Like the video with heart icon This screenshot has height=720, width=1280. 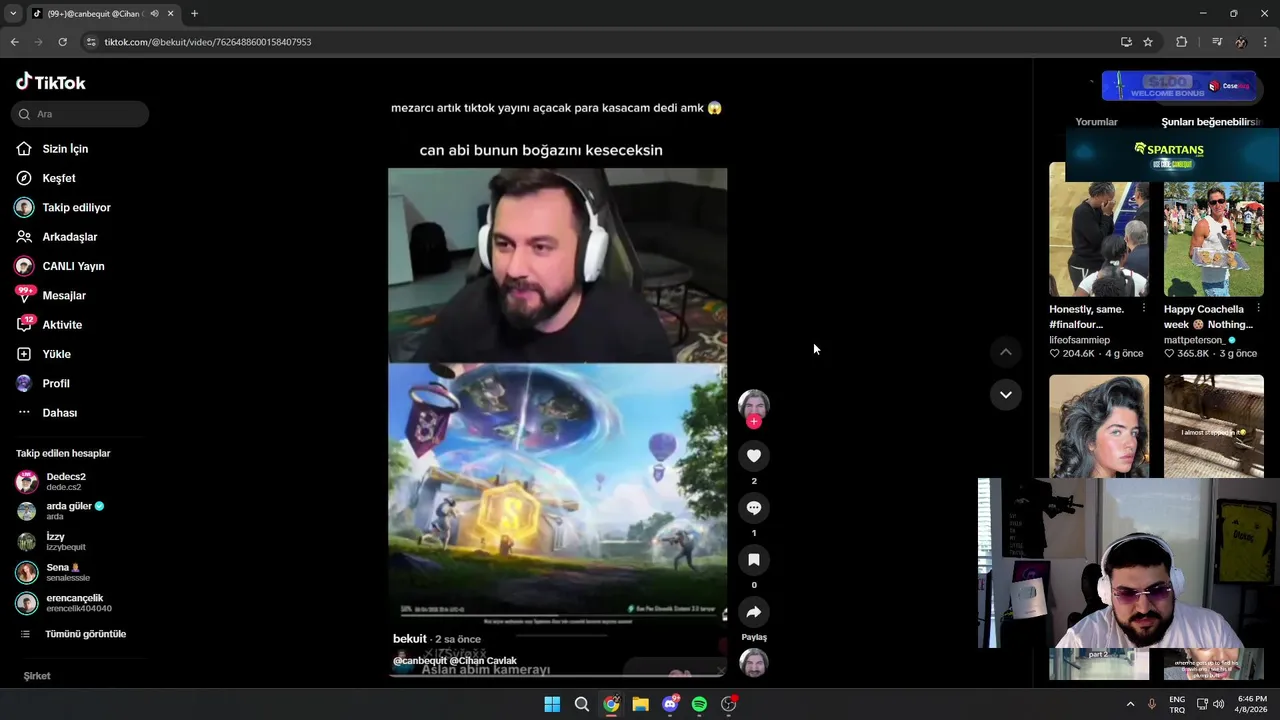[x=754, y=456]
